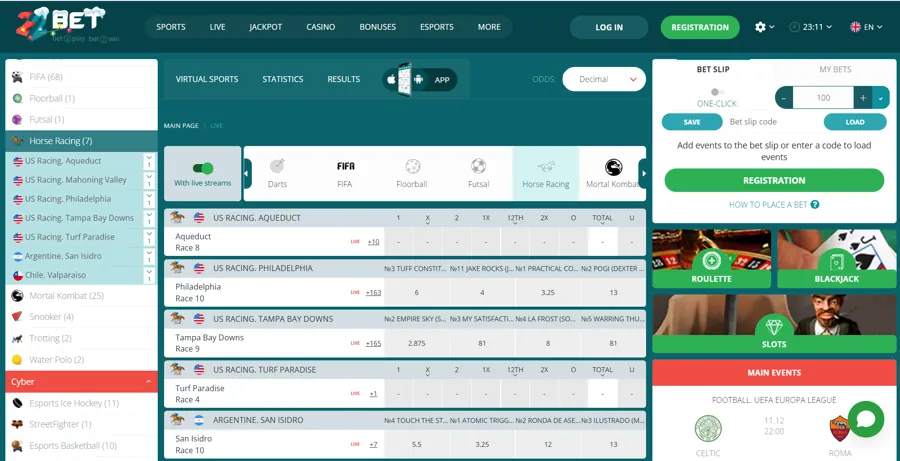
Task: Click the Bet slip code field
Action: coord(773,122)
